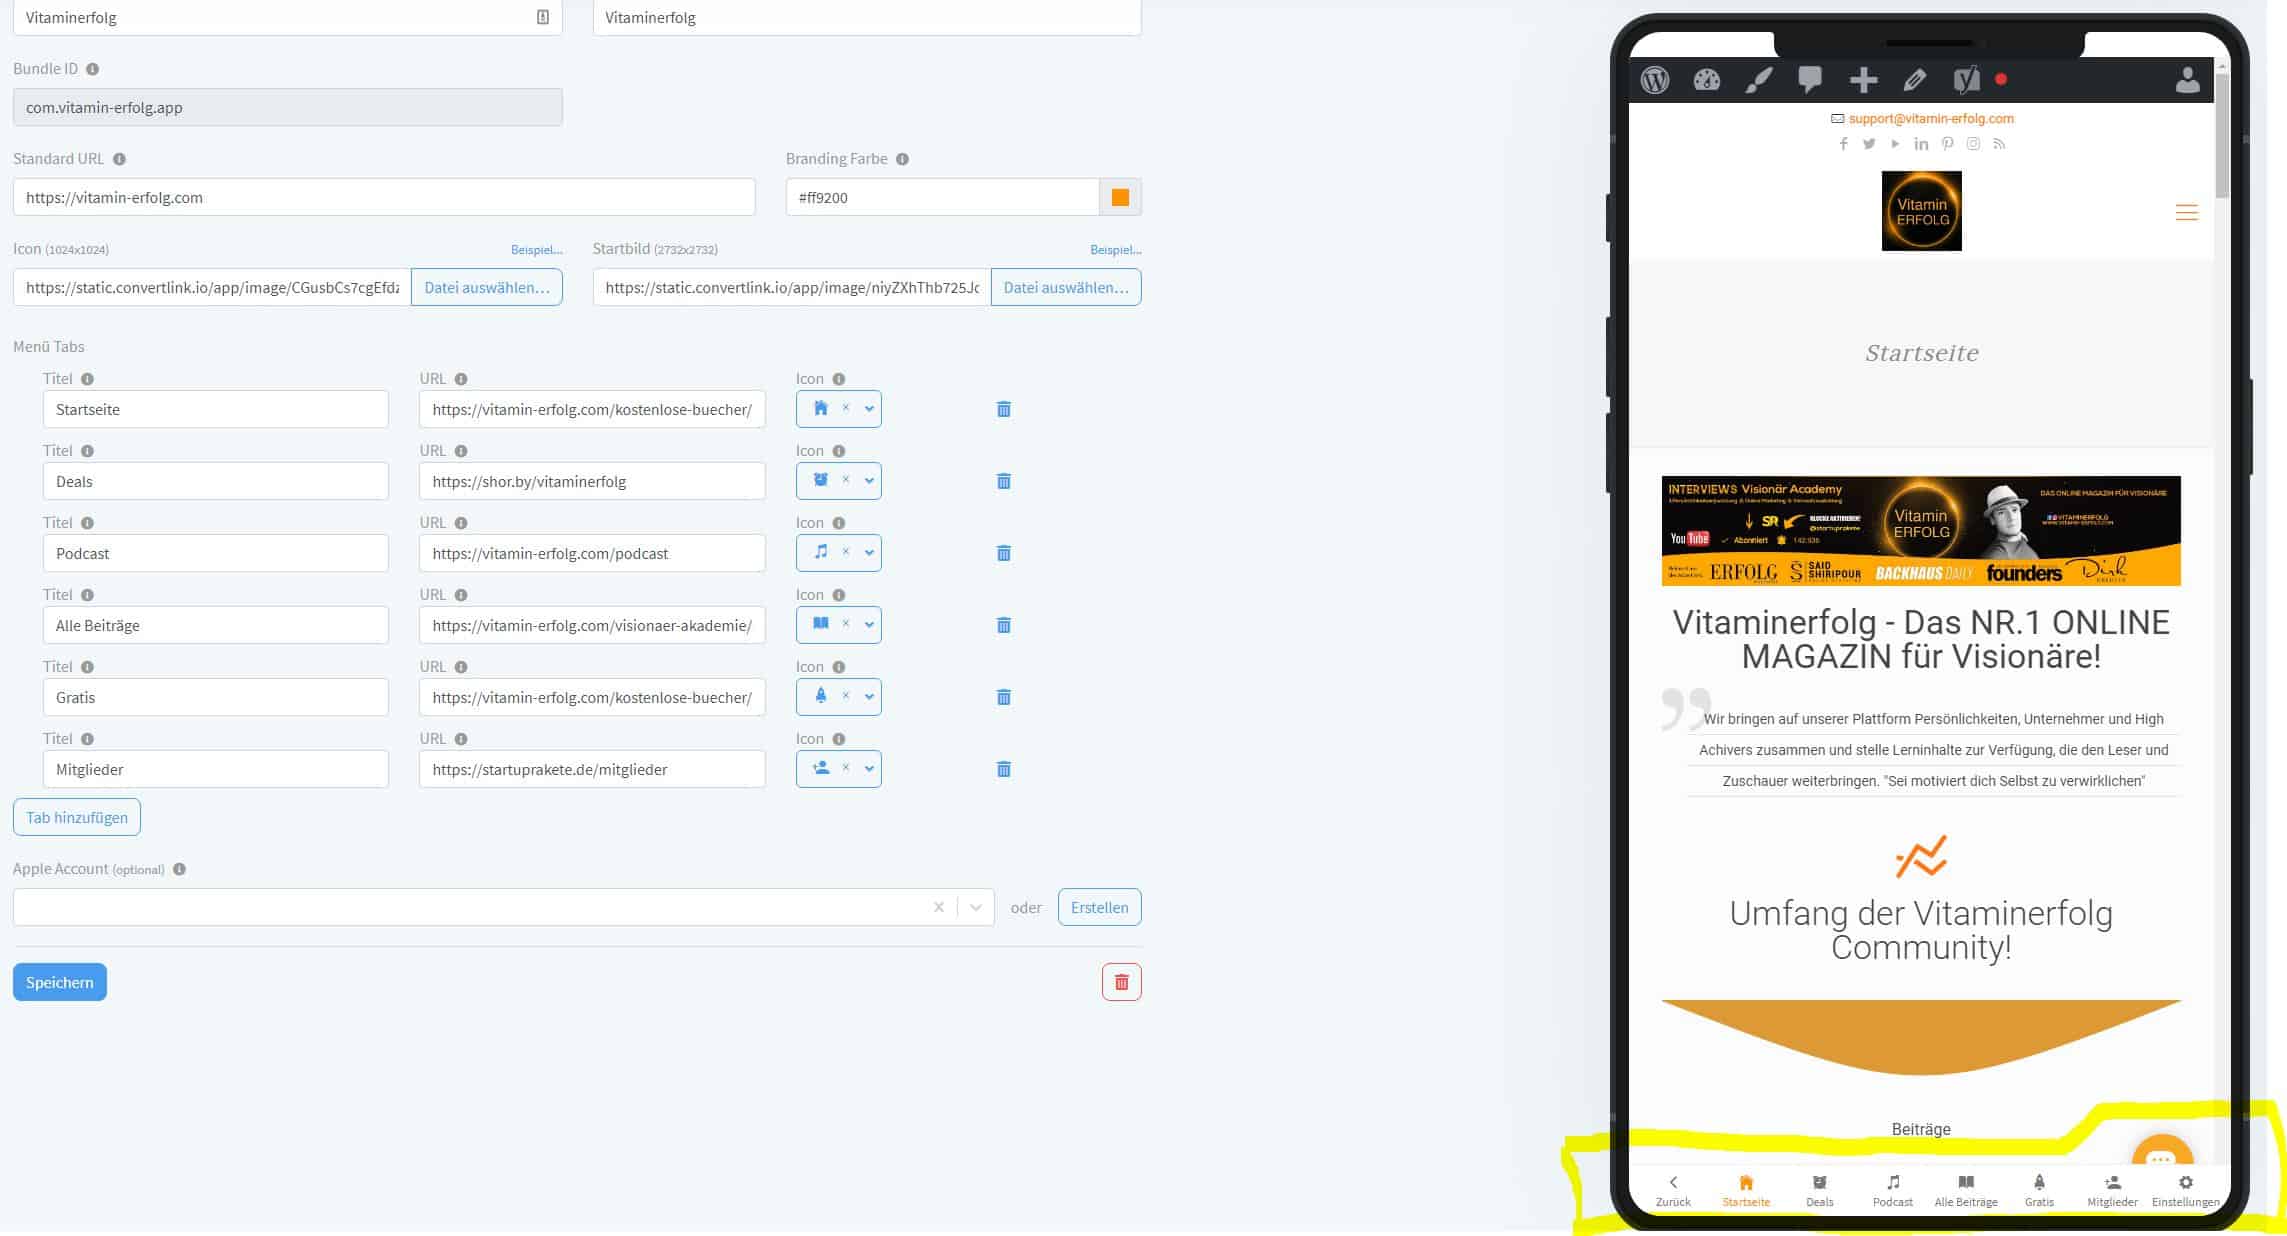
Task: Open the user profile icon in admin bar
Action: [2188, 80]
